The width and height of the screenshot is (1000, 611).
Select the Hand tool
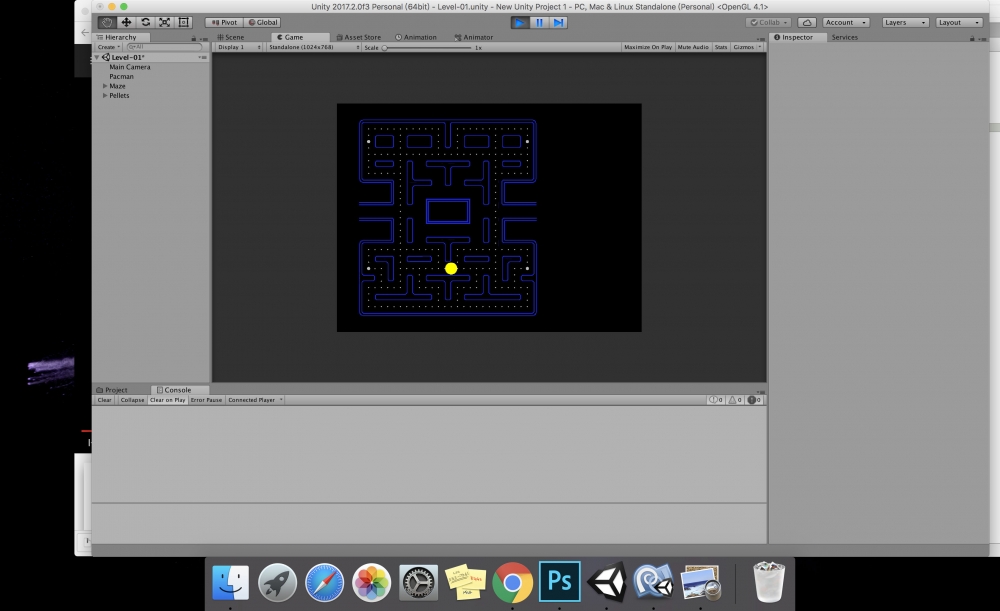point(107,22)
